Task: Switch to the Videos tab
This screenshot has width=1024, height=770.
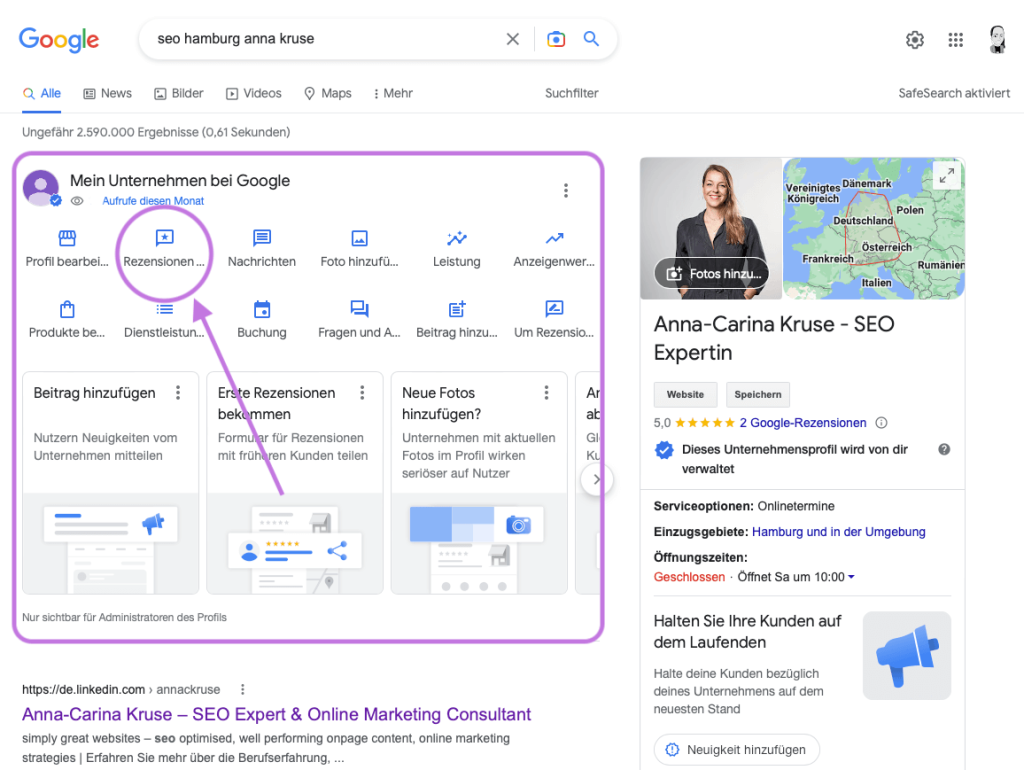Action: click(x=253, y=93)
